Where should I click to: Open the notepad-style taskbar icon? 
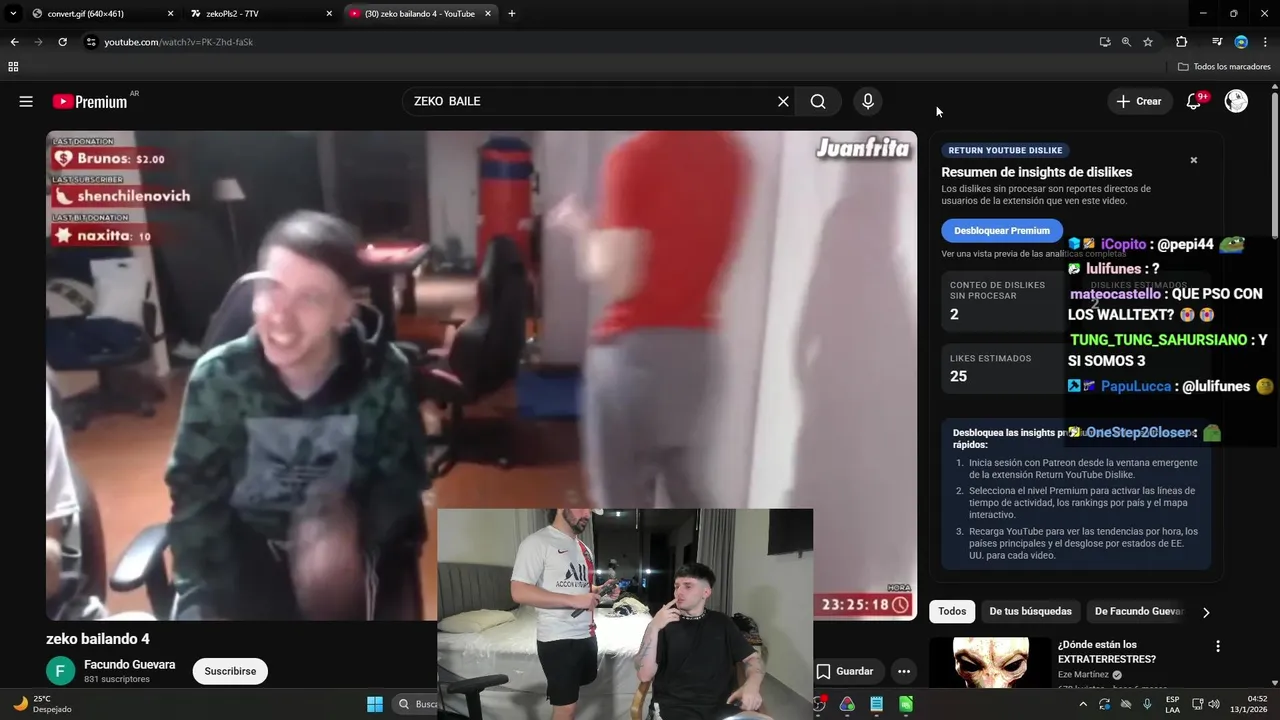click(876, 704)
